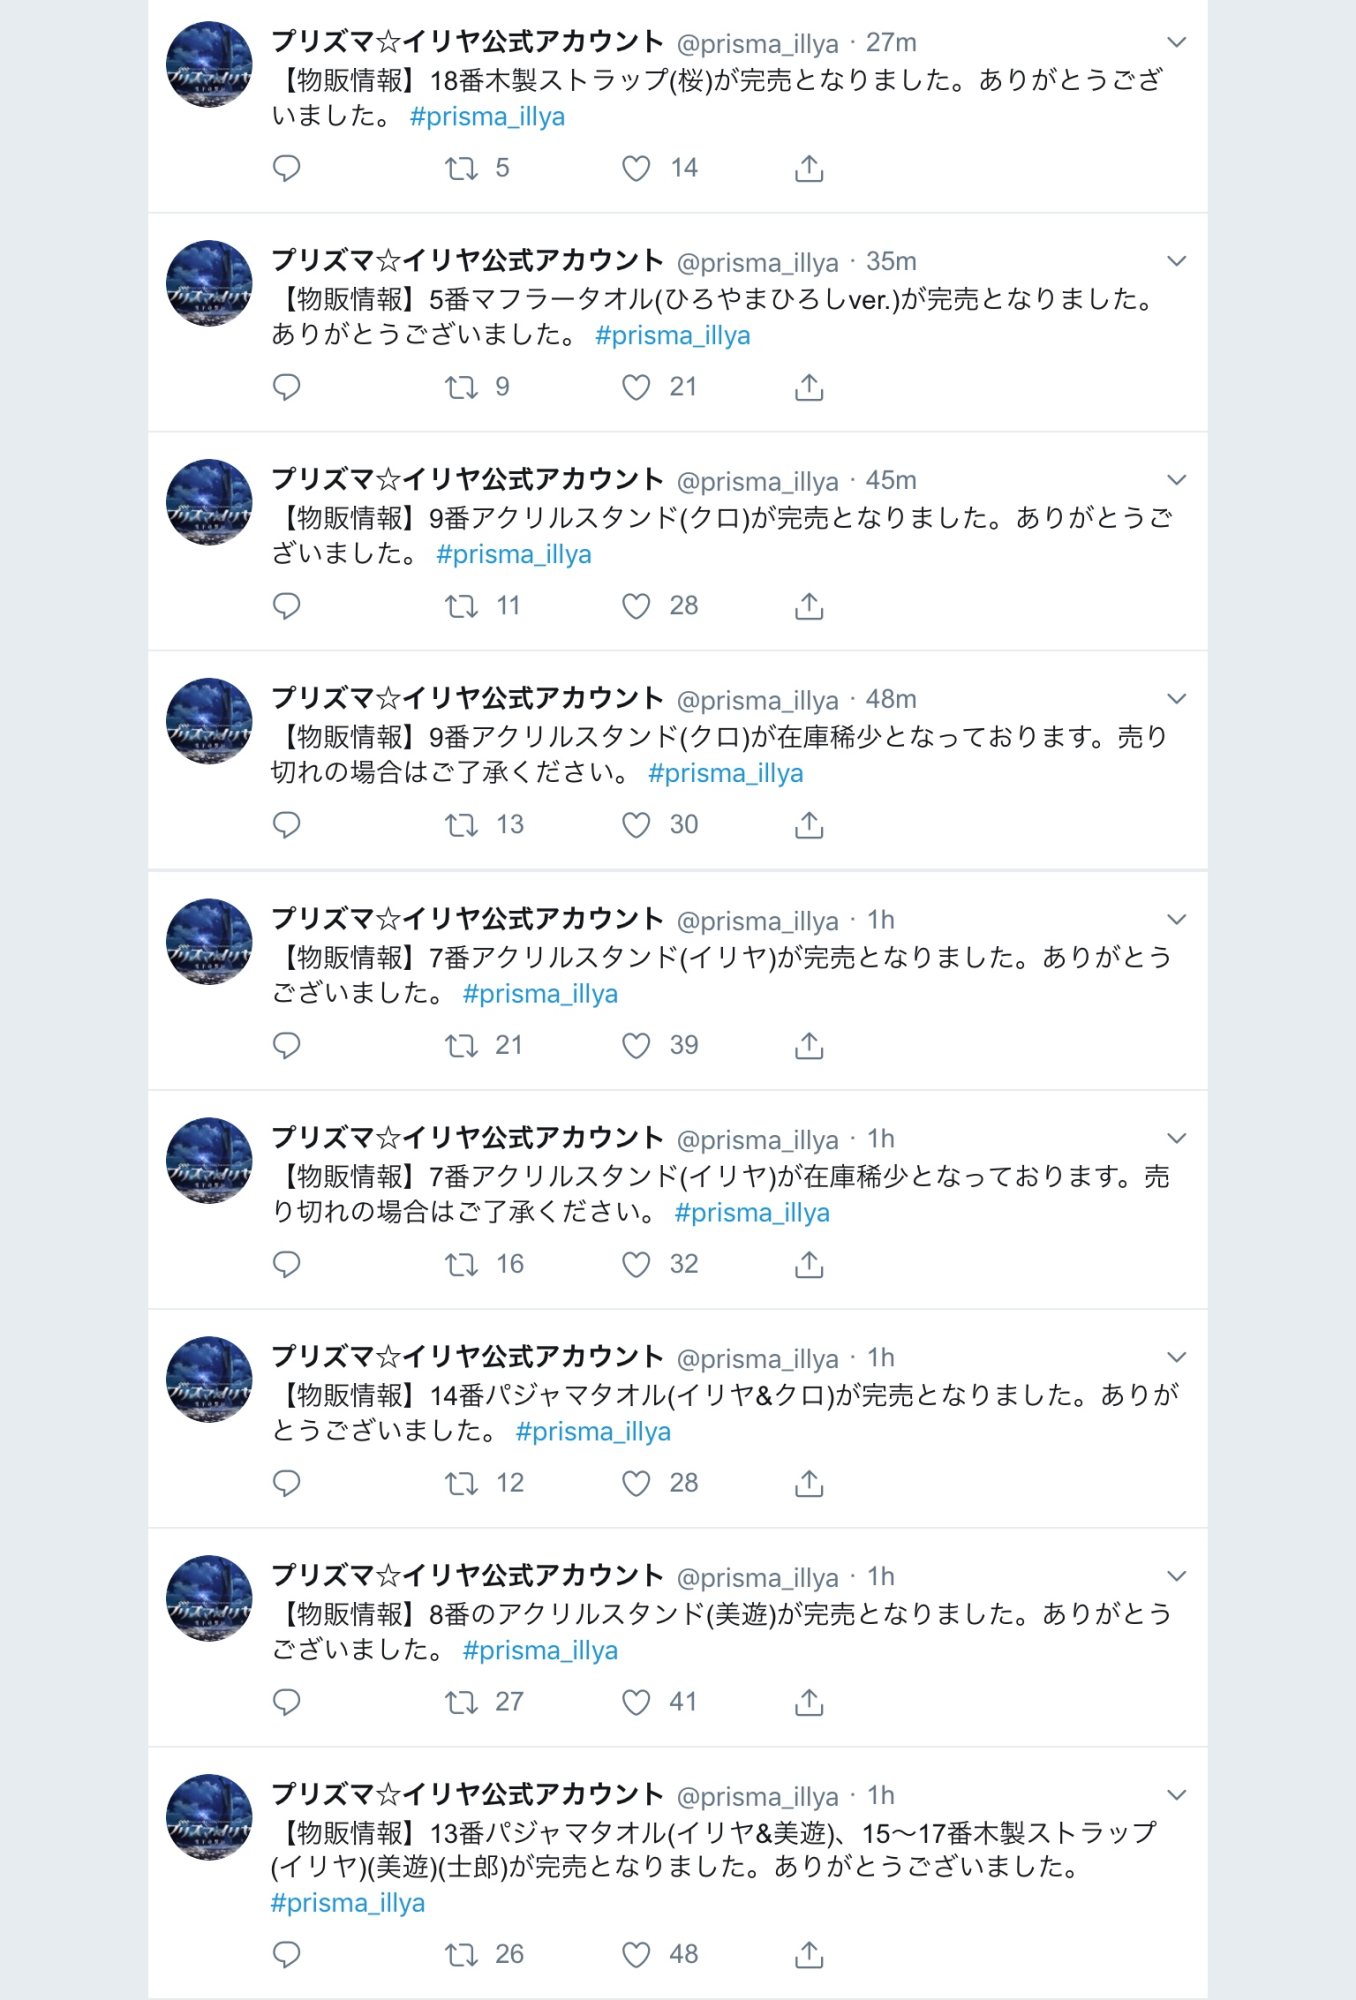
Task: Retweet the 5番マフラータオル tweet with 9 retweets
Action: [461, 387]
